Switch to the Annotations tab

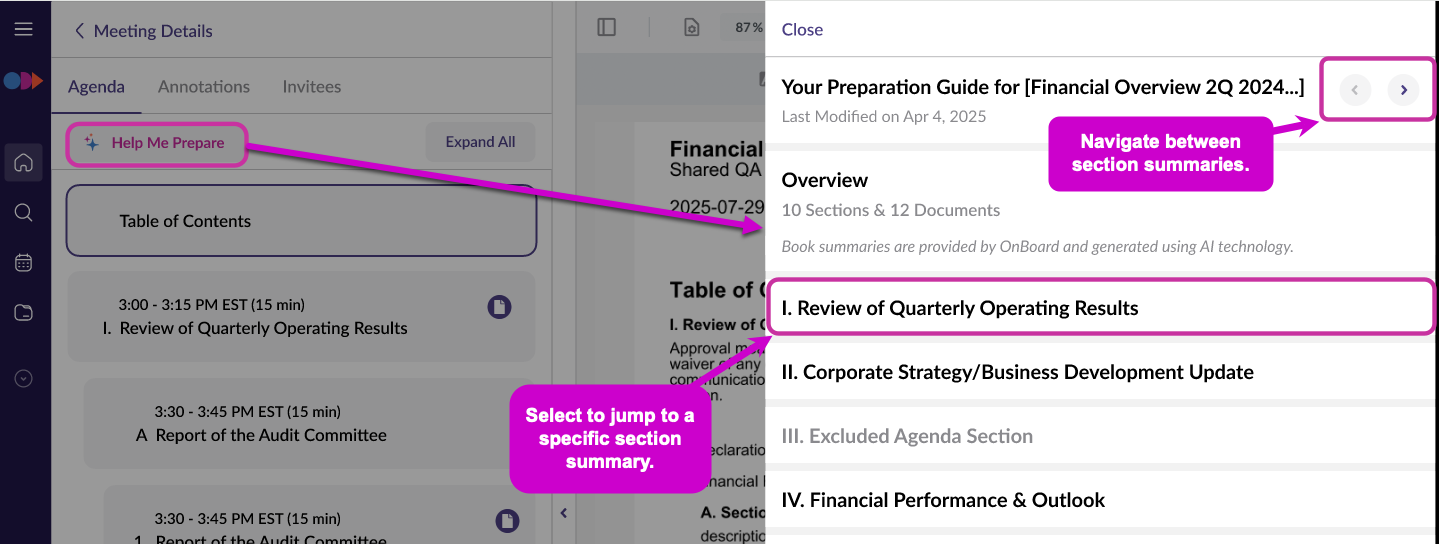coord(204,87)
